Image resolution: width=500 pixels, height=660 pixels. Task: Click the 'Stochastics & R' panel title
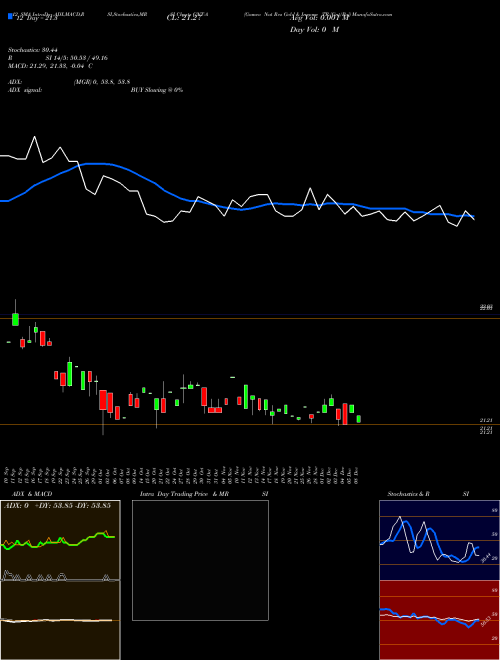tap(409, 494)
